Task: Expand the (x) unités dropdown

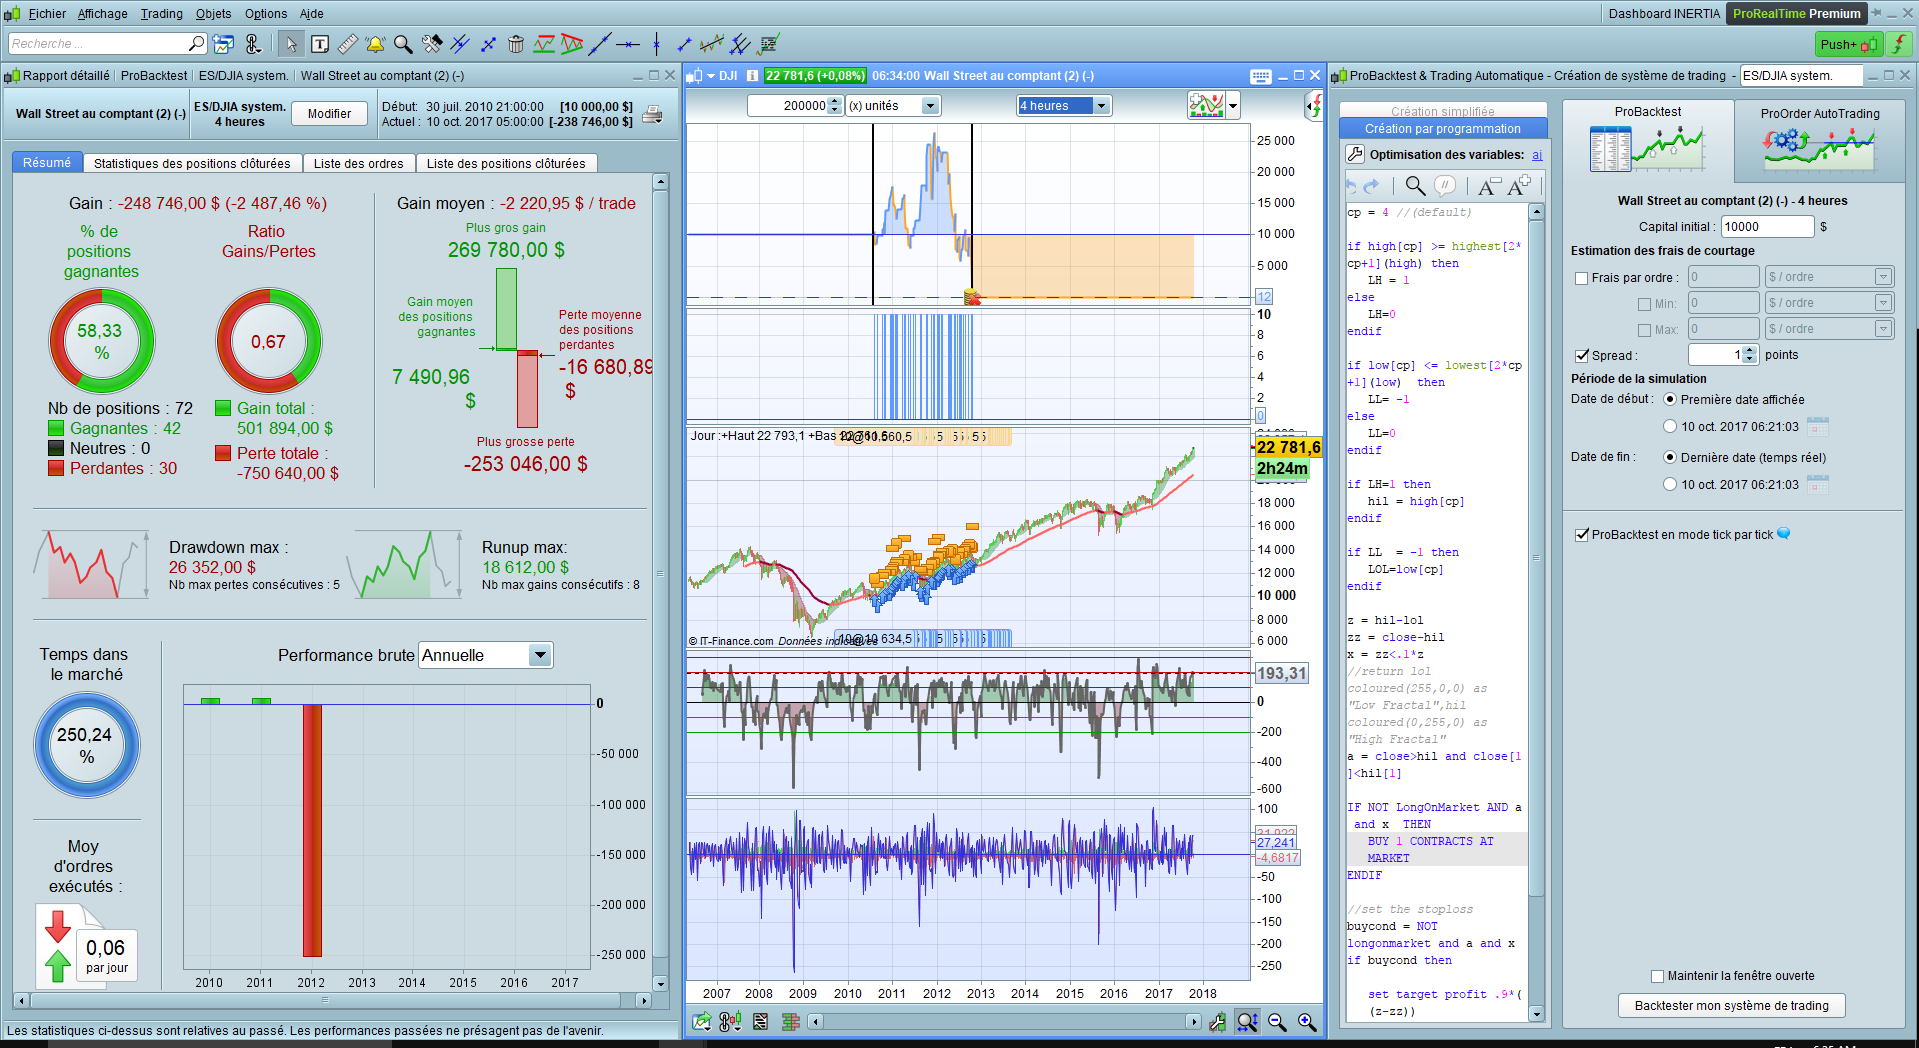Action: pyautogui.click(x=930, y=106)
